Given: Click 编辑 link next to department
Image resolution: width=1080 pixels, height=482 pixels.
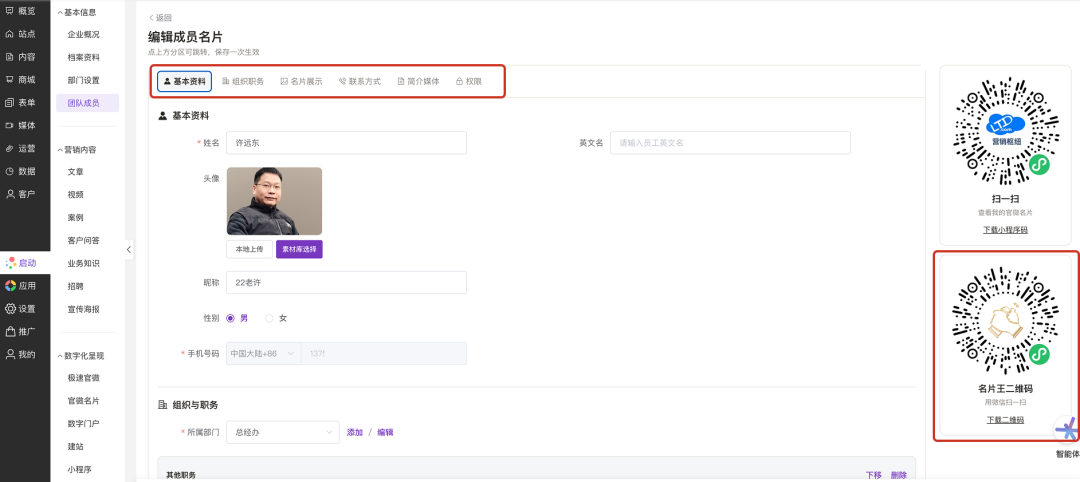Looking at the screenshot, I should pyautogui.click(x=385, y=432).
